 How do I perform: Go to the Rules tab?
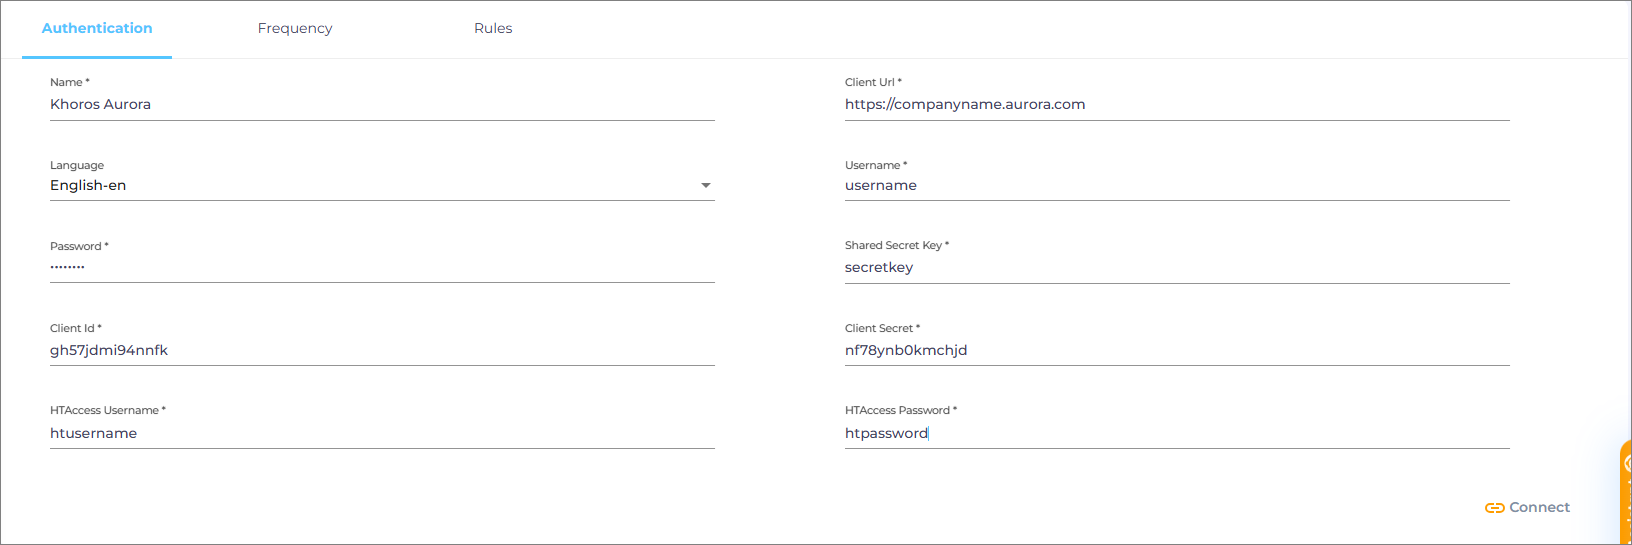point(493,29)
